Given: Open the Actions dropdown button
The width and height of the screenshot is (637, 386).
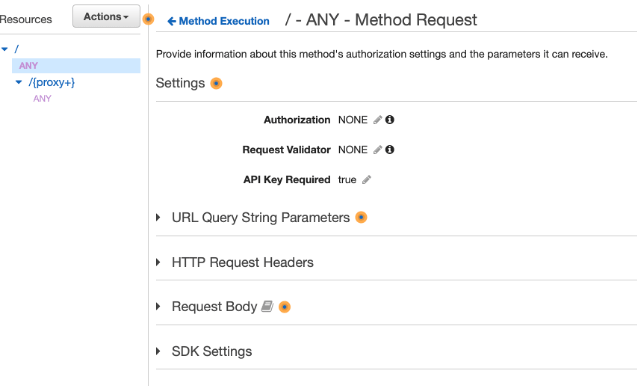Looking at the screenshot, I should [x=106, y=17].
